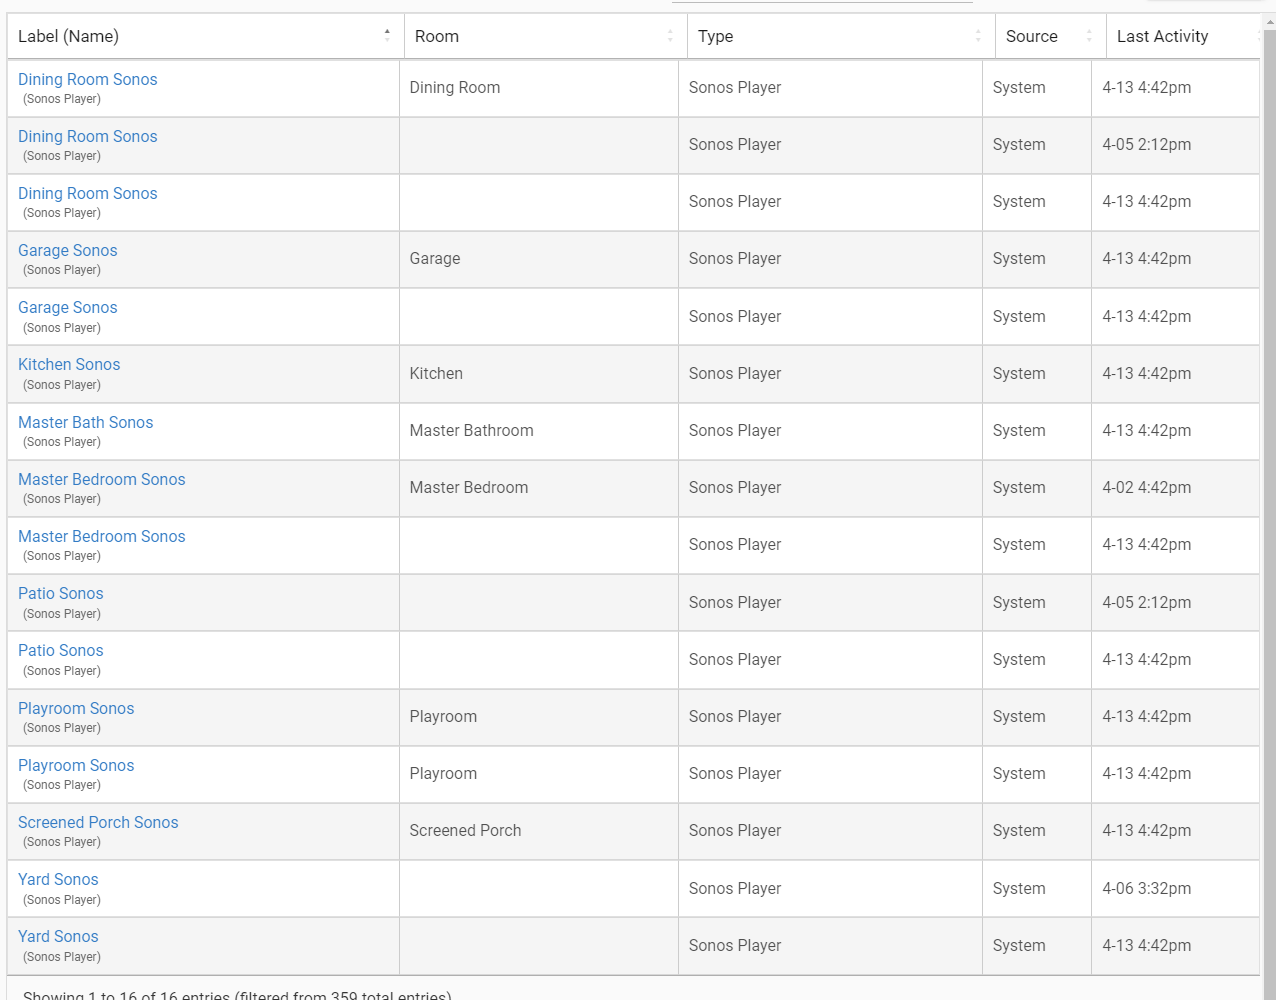Screen dimensions: 1276x1000
Task: Select the 4-06 3:32pm activity cell
Action: point(1146,889)
